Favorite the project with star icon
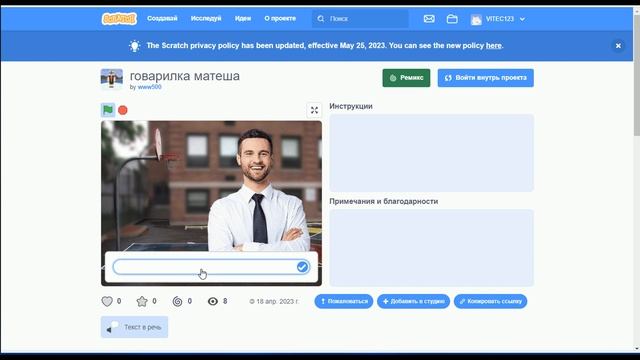This screenshot has width=640, height=360. [142, 301]
